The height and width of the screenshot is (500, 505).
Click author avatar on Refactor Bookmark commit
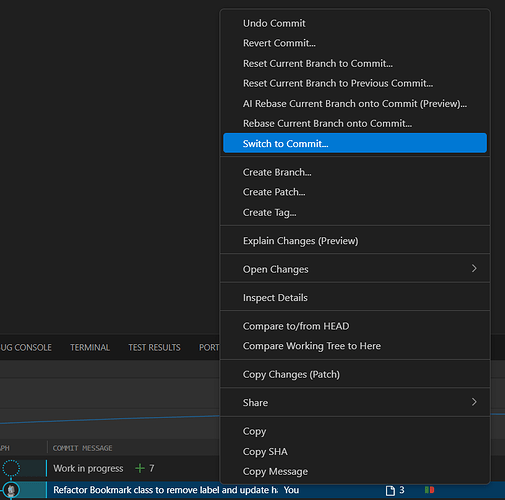11,490
